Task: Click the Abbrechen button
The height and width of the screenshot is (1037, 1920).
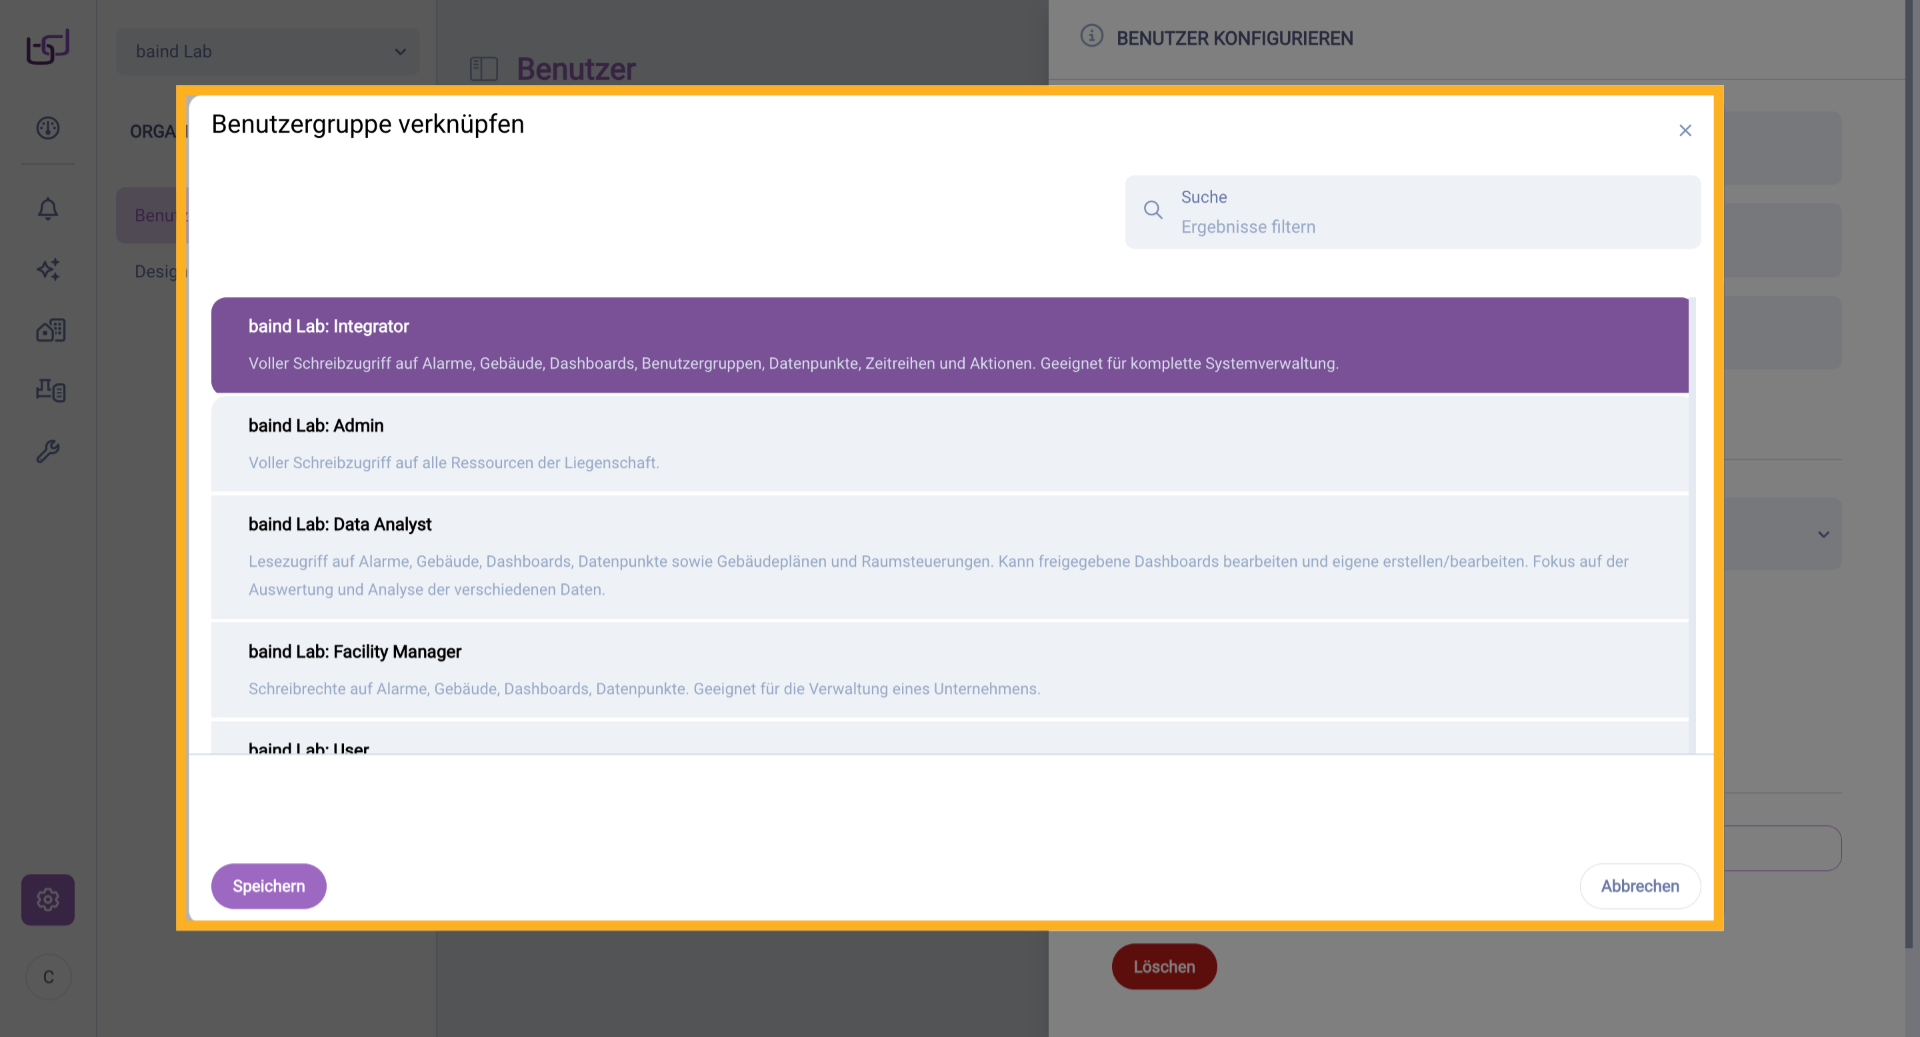Action: coord(1639,886)
